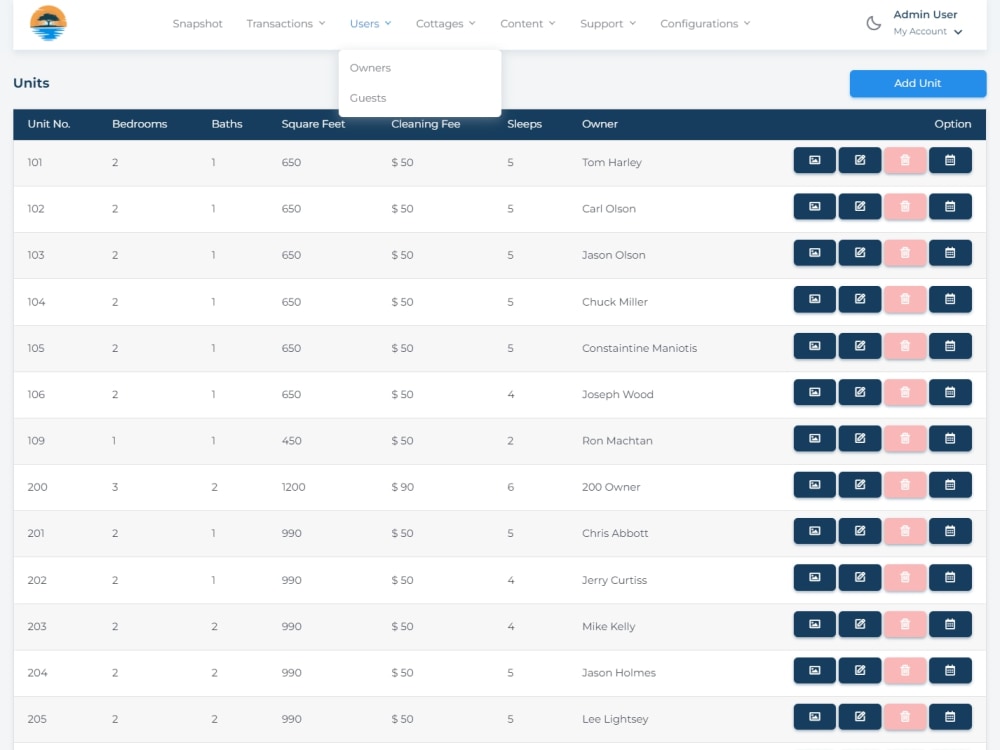Viewport: 1000px width, 750px height.
Task: Edit Carl Olson's unit 102
Action: [860, 207]
